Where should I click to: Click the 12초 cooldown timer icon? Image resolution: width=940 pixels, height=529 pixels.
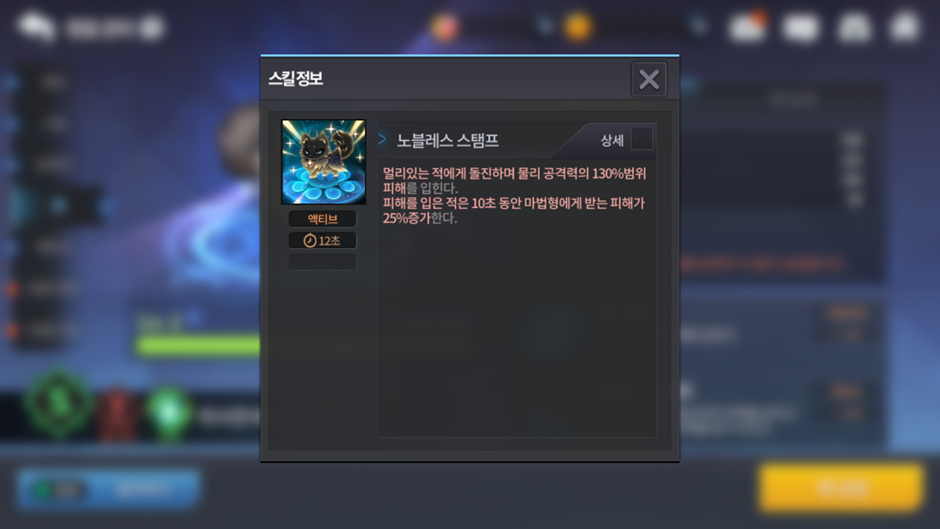point(309,241)
